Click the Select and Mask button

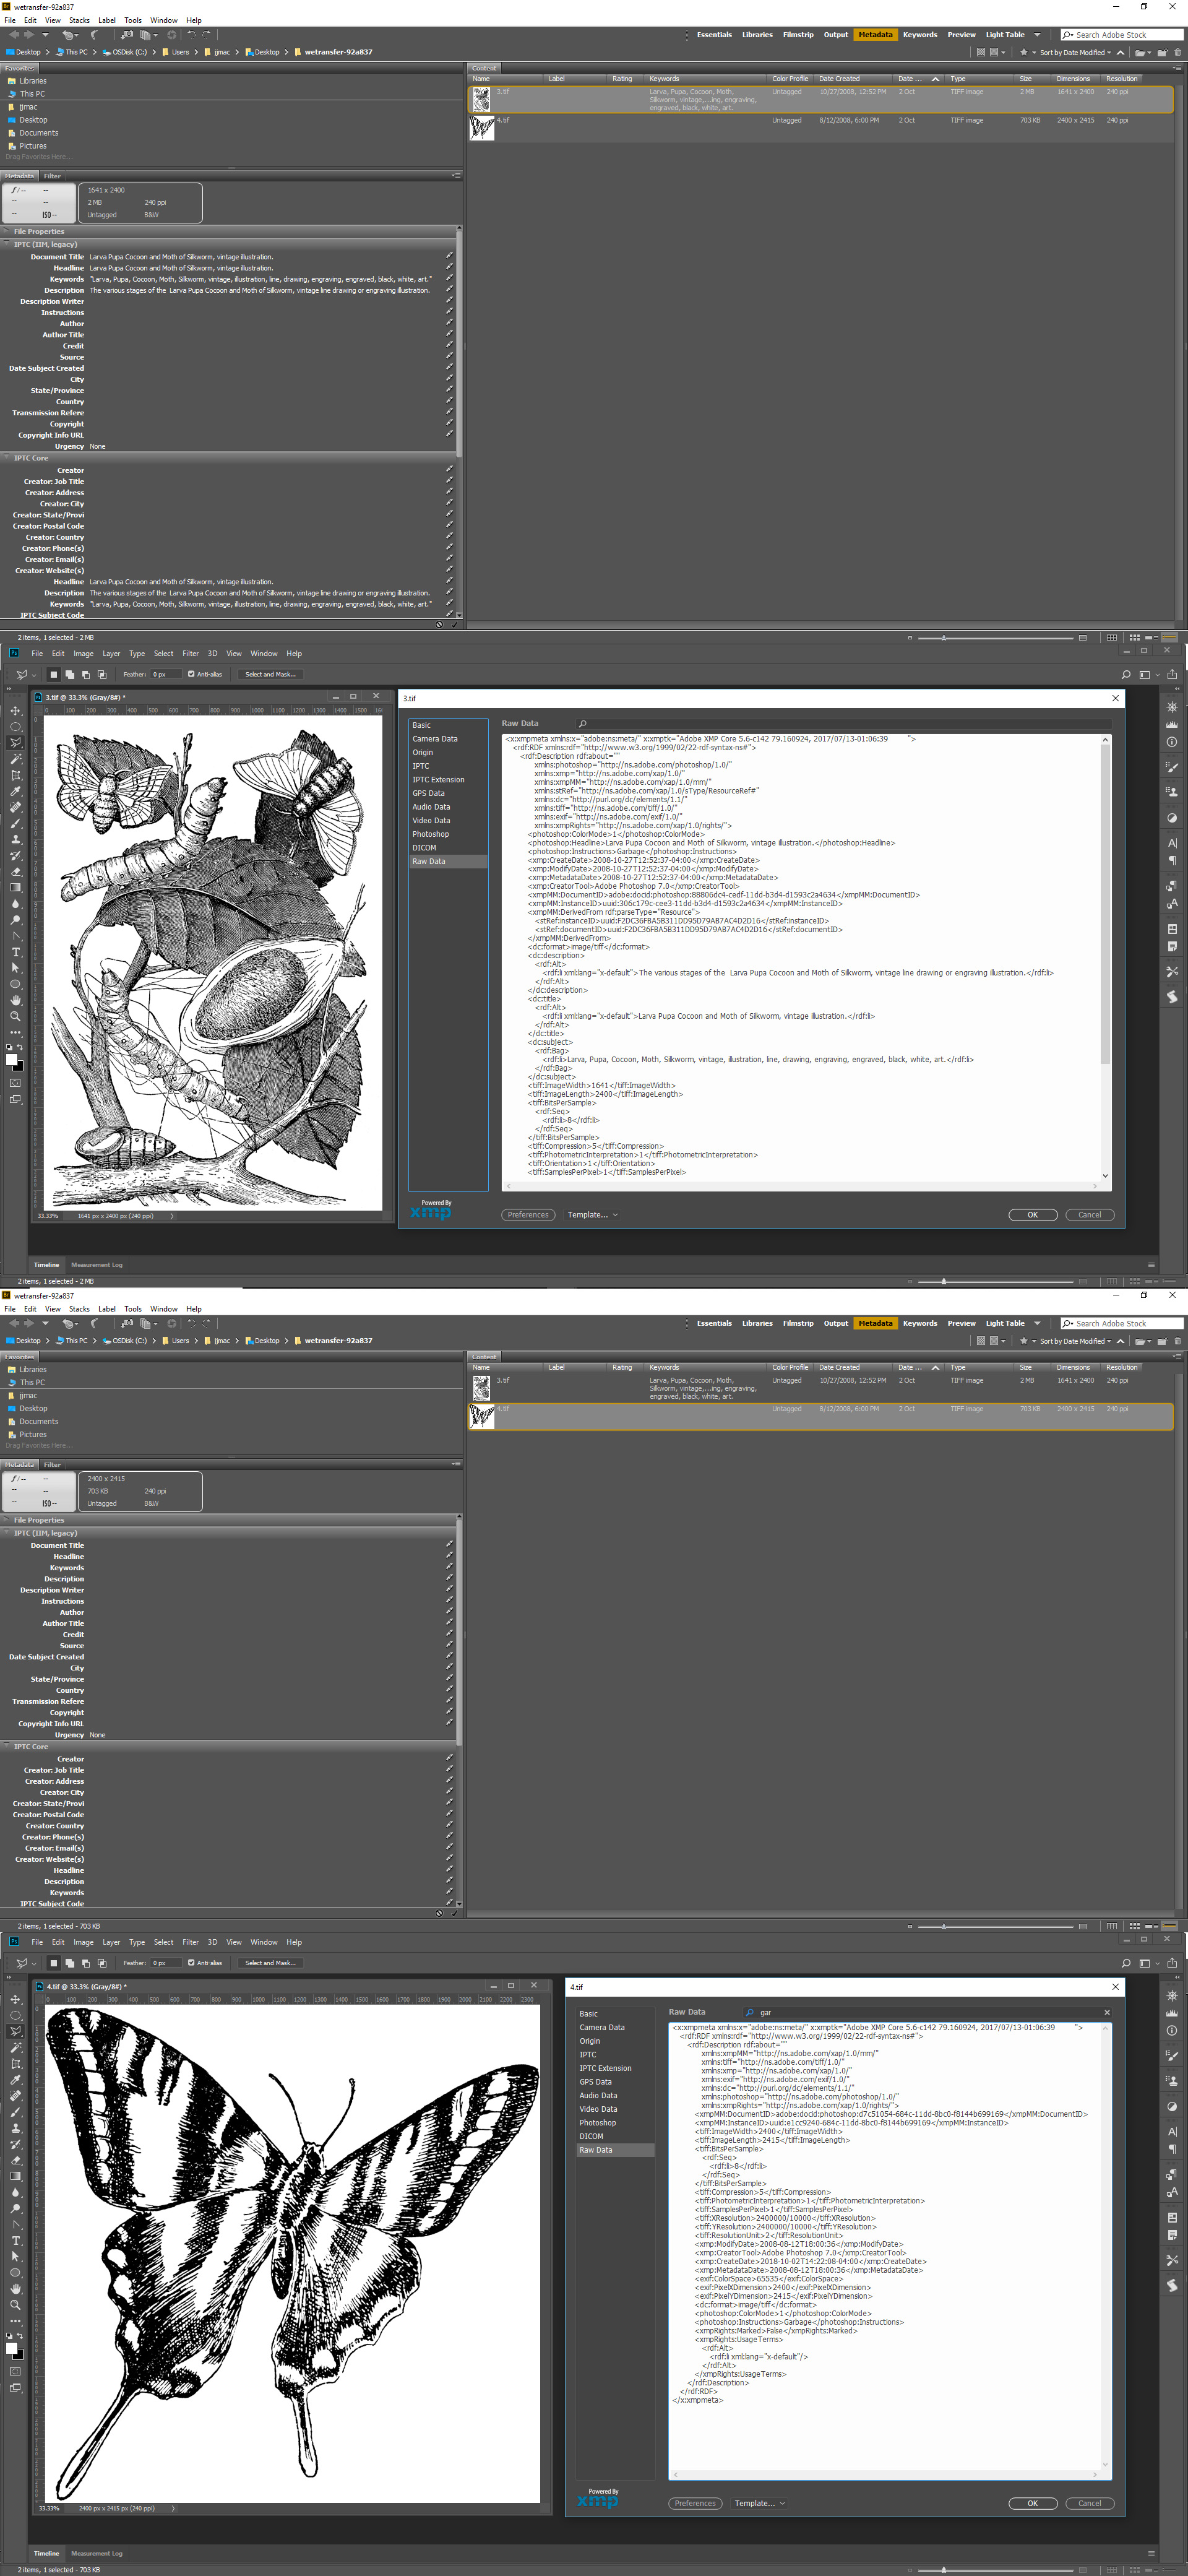tap(270, 674)
